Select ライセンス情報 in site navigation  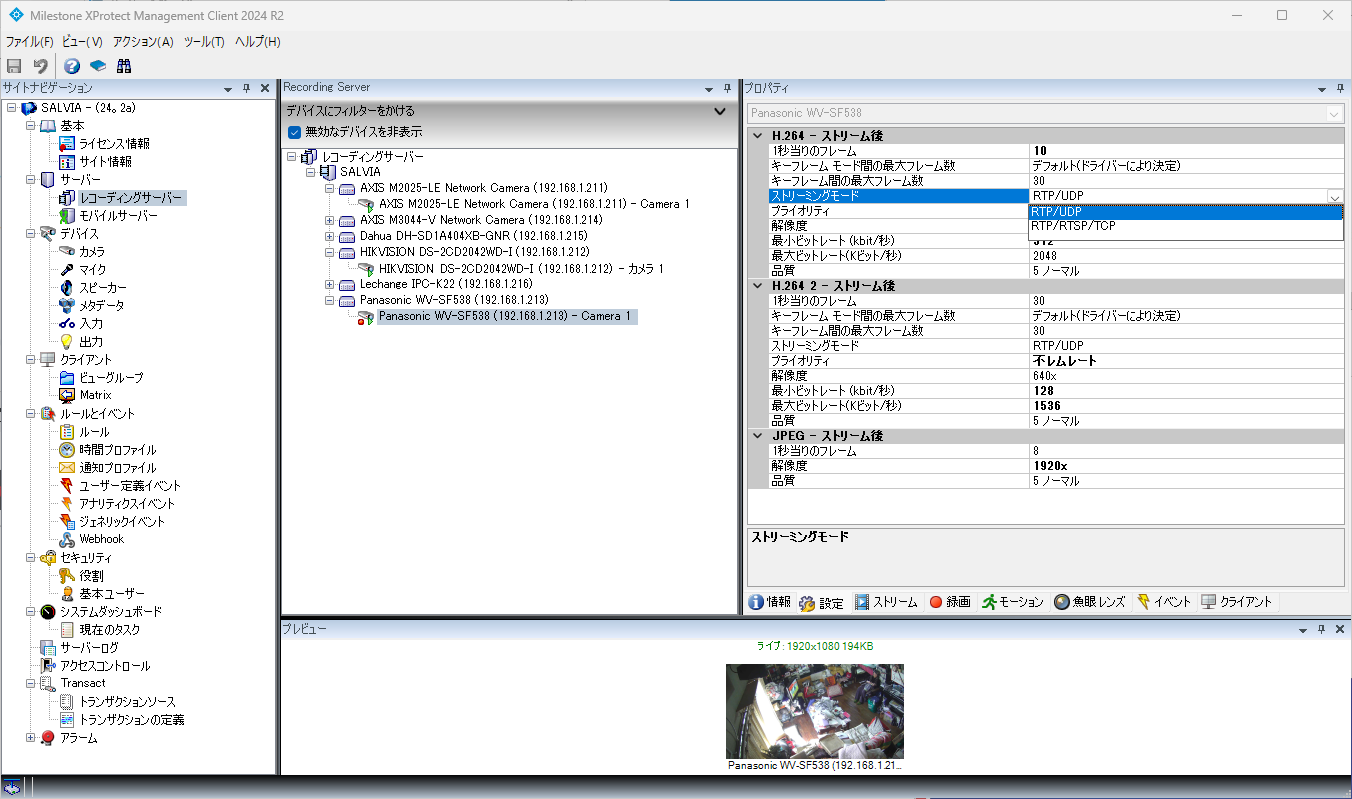[x=114, y=144]
